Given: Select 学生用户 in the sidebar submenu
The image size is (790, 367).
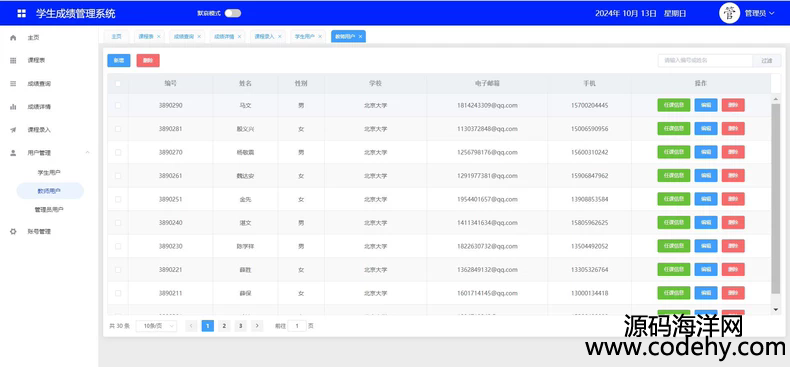Looking at the screenshot, I should [x=49, y=172].
